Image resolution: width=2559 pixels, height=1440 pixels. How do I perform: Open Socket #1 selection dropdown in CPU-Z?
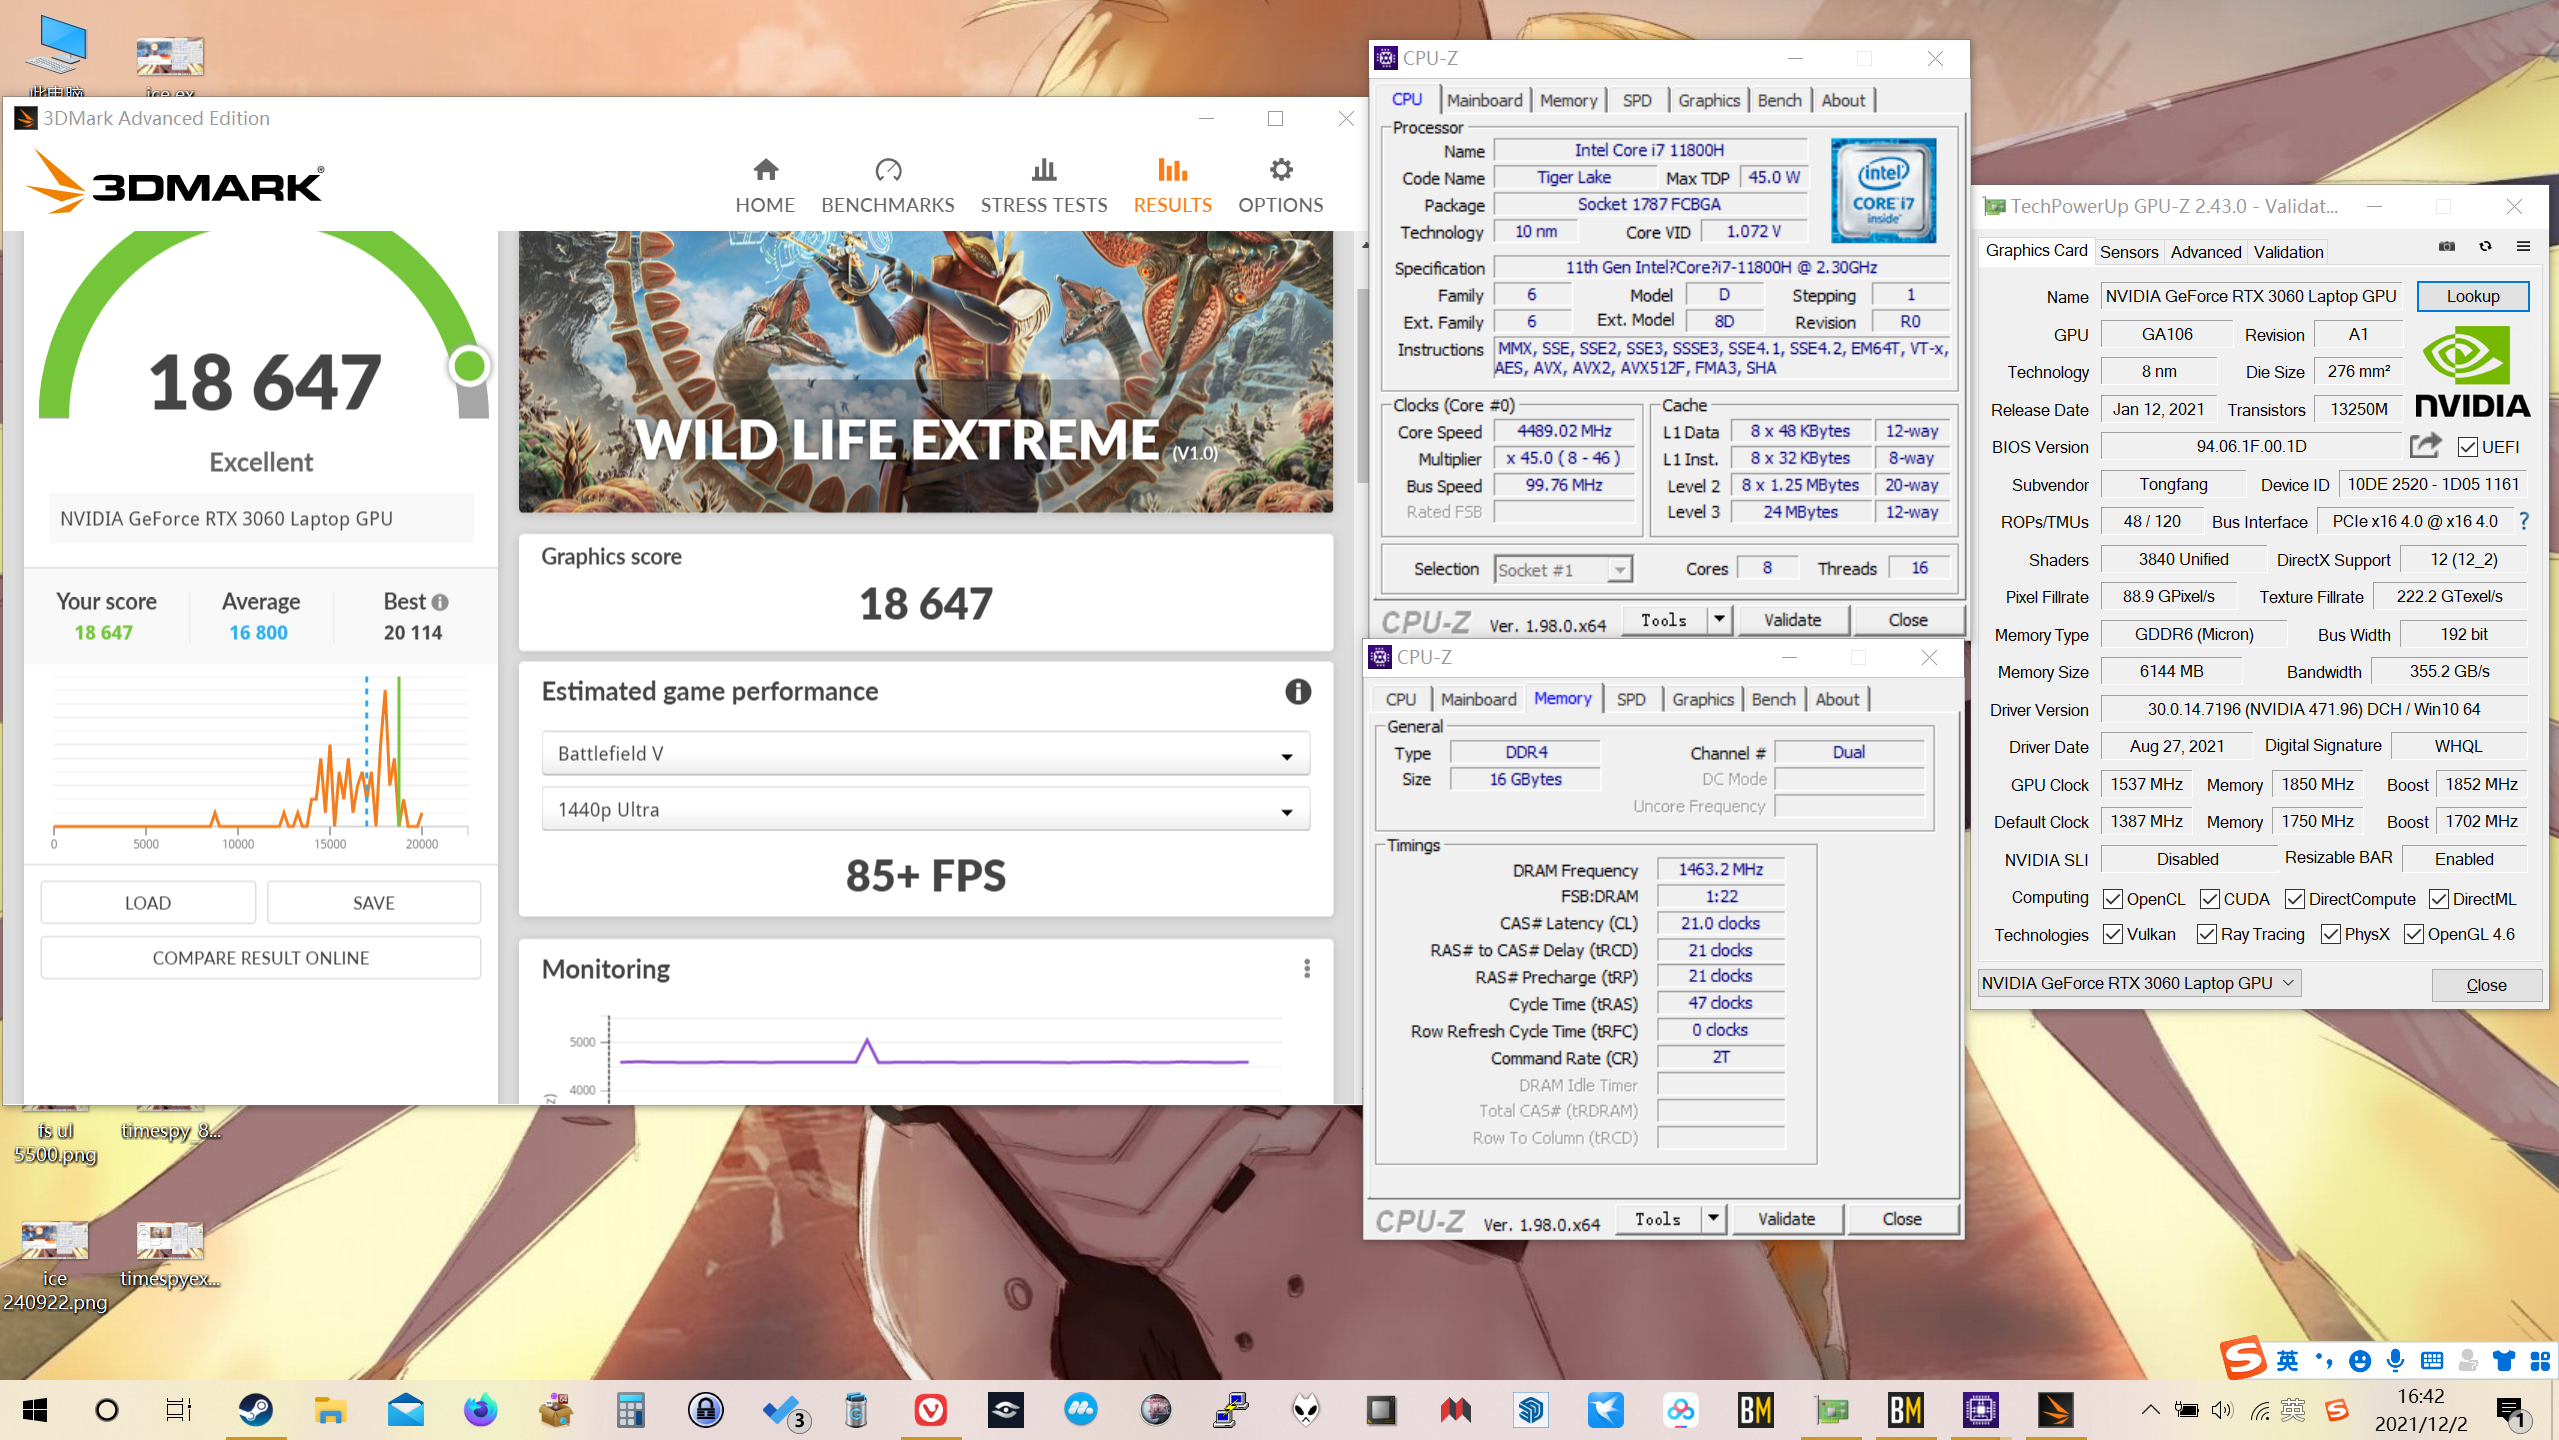click(x=1563, y=569)
